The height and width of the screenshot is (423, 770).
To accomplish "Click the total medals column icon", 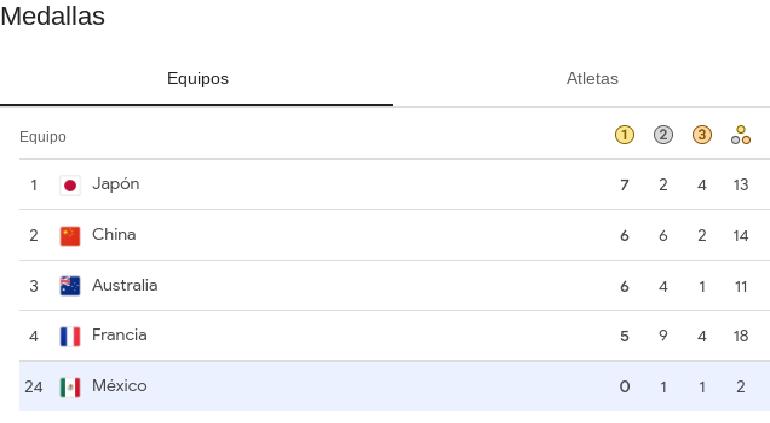I will click(741, 135).
